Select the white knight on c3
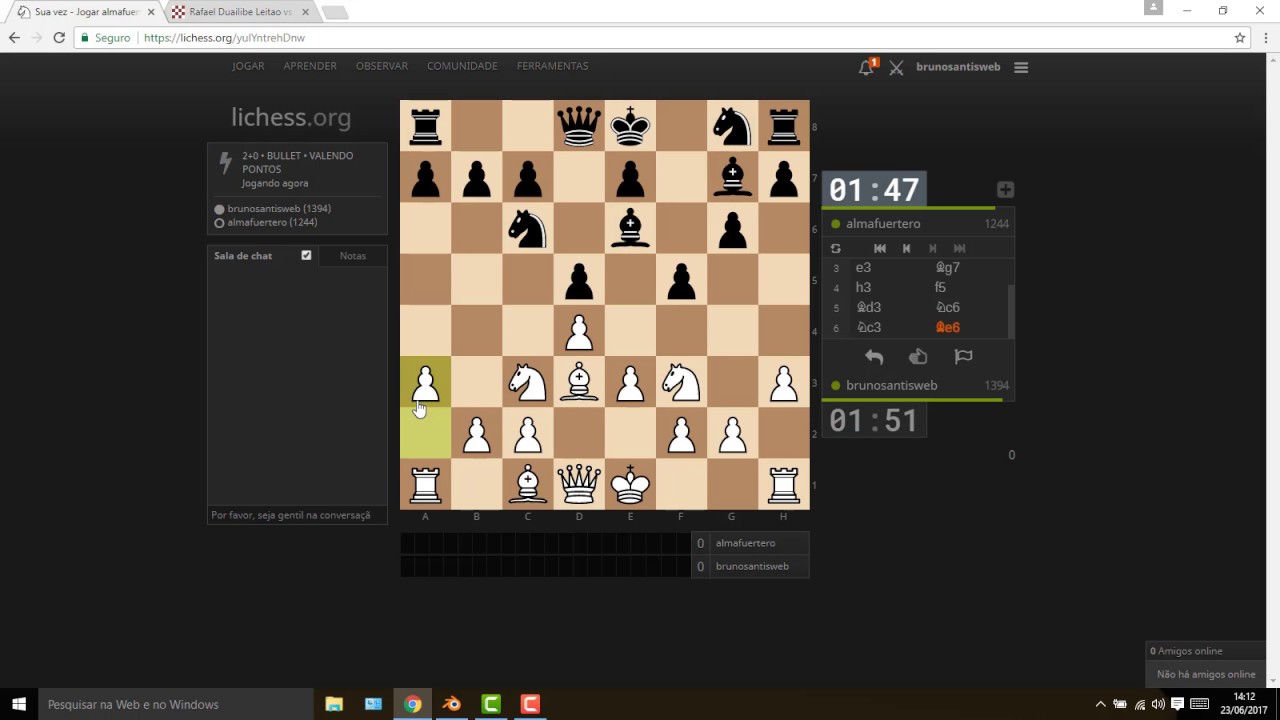This screenshot has width=1280, height=720. pyautogui.click(x=528, y=382)
